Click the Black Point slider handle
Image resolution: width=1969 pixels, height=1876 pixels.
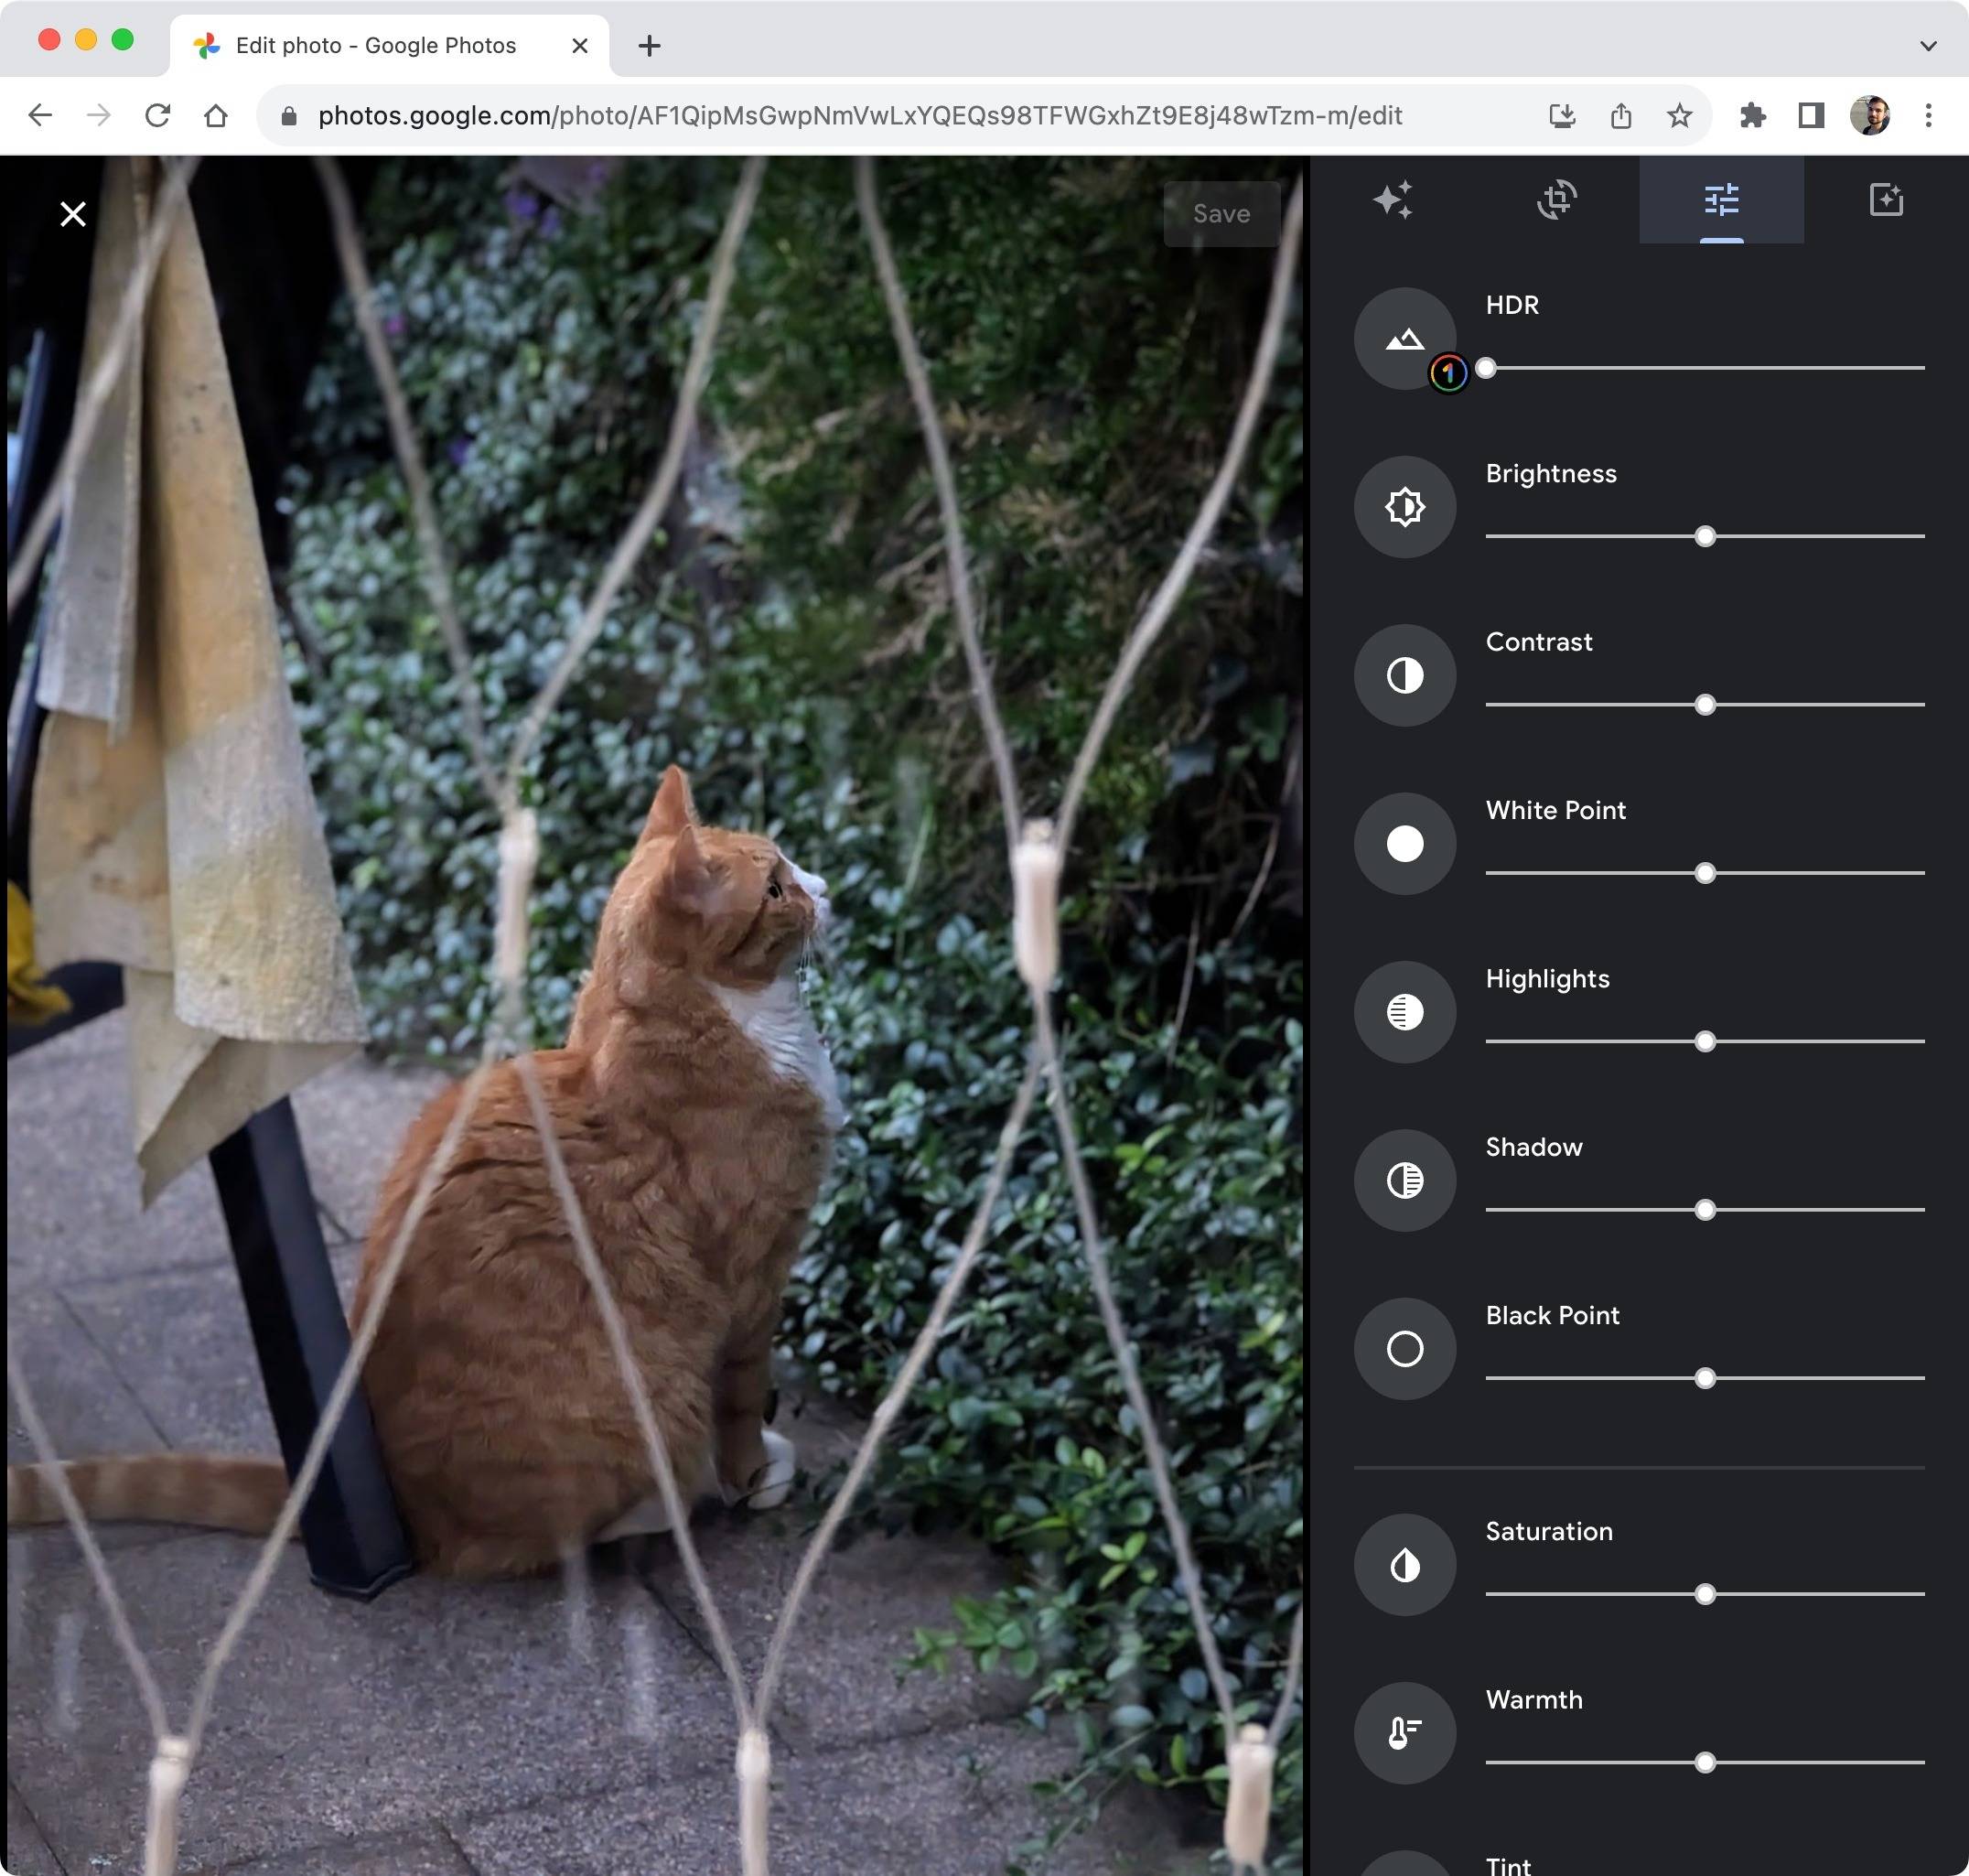coord(1705,1378)
